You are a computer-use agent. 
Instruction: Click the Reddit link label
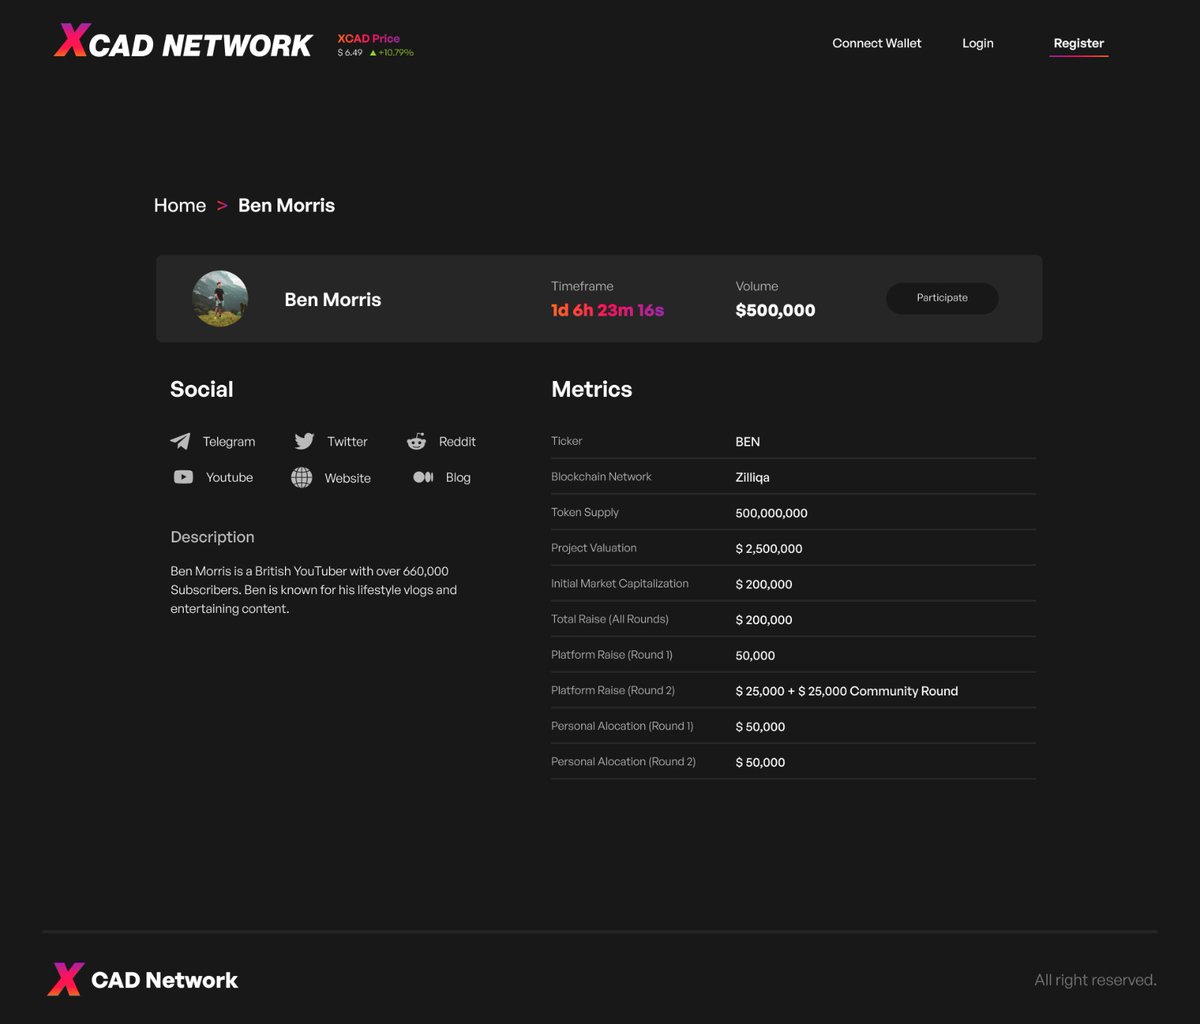point(457,441)
